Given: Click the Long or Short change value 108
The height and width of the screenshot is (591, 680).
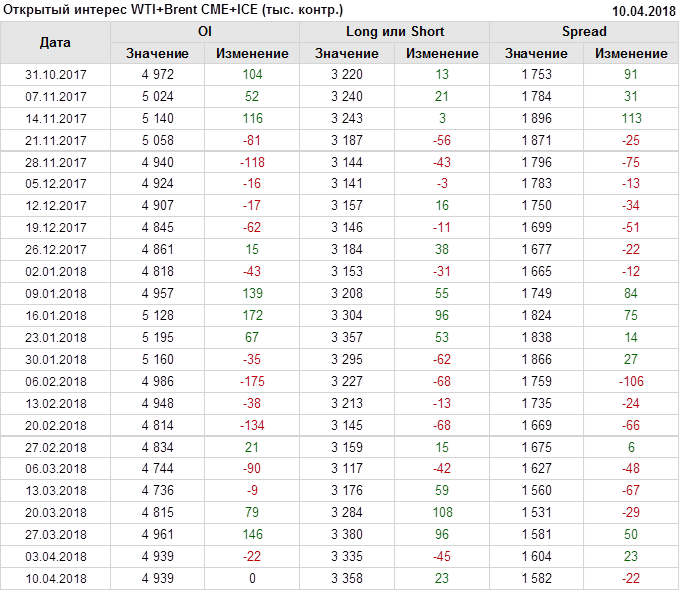Looking at the screenshot, I should tap(441, 512).
